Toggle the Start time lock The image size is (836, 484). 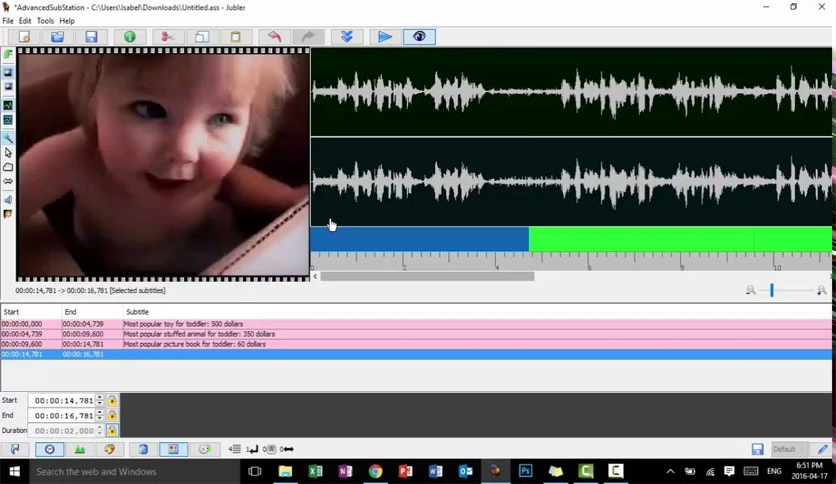[x=112, y=400]
